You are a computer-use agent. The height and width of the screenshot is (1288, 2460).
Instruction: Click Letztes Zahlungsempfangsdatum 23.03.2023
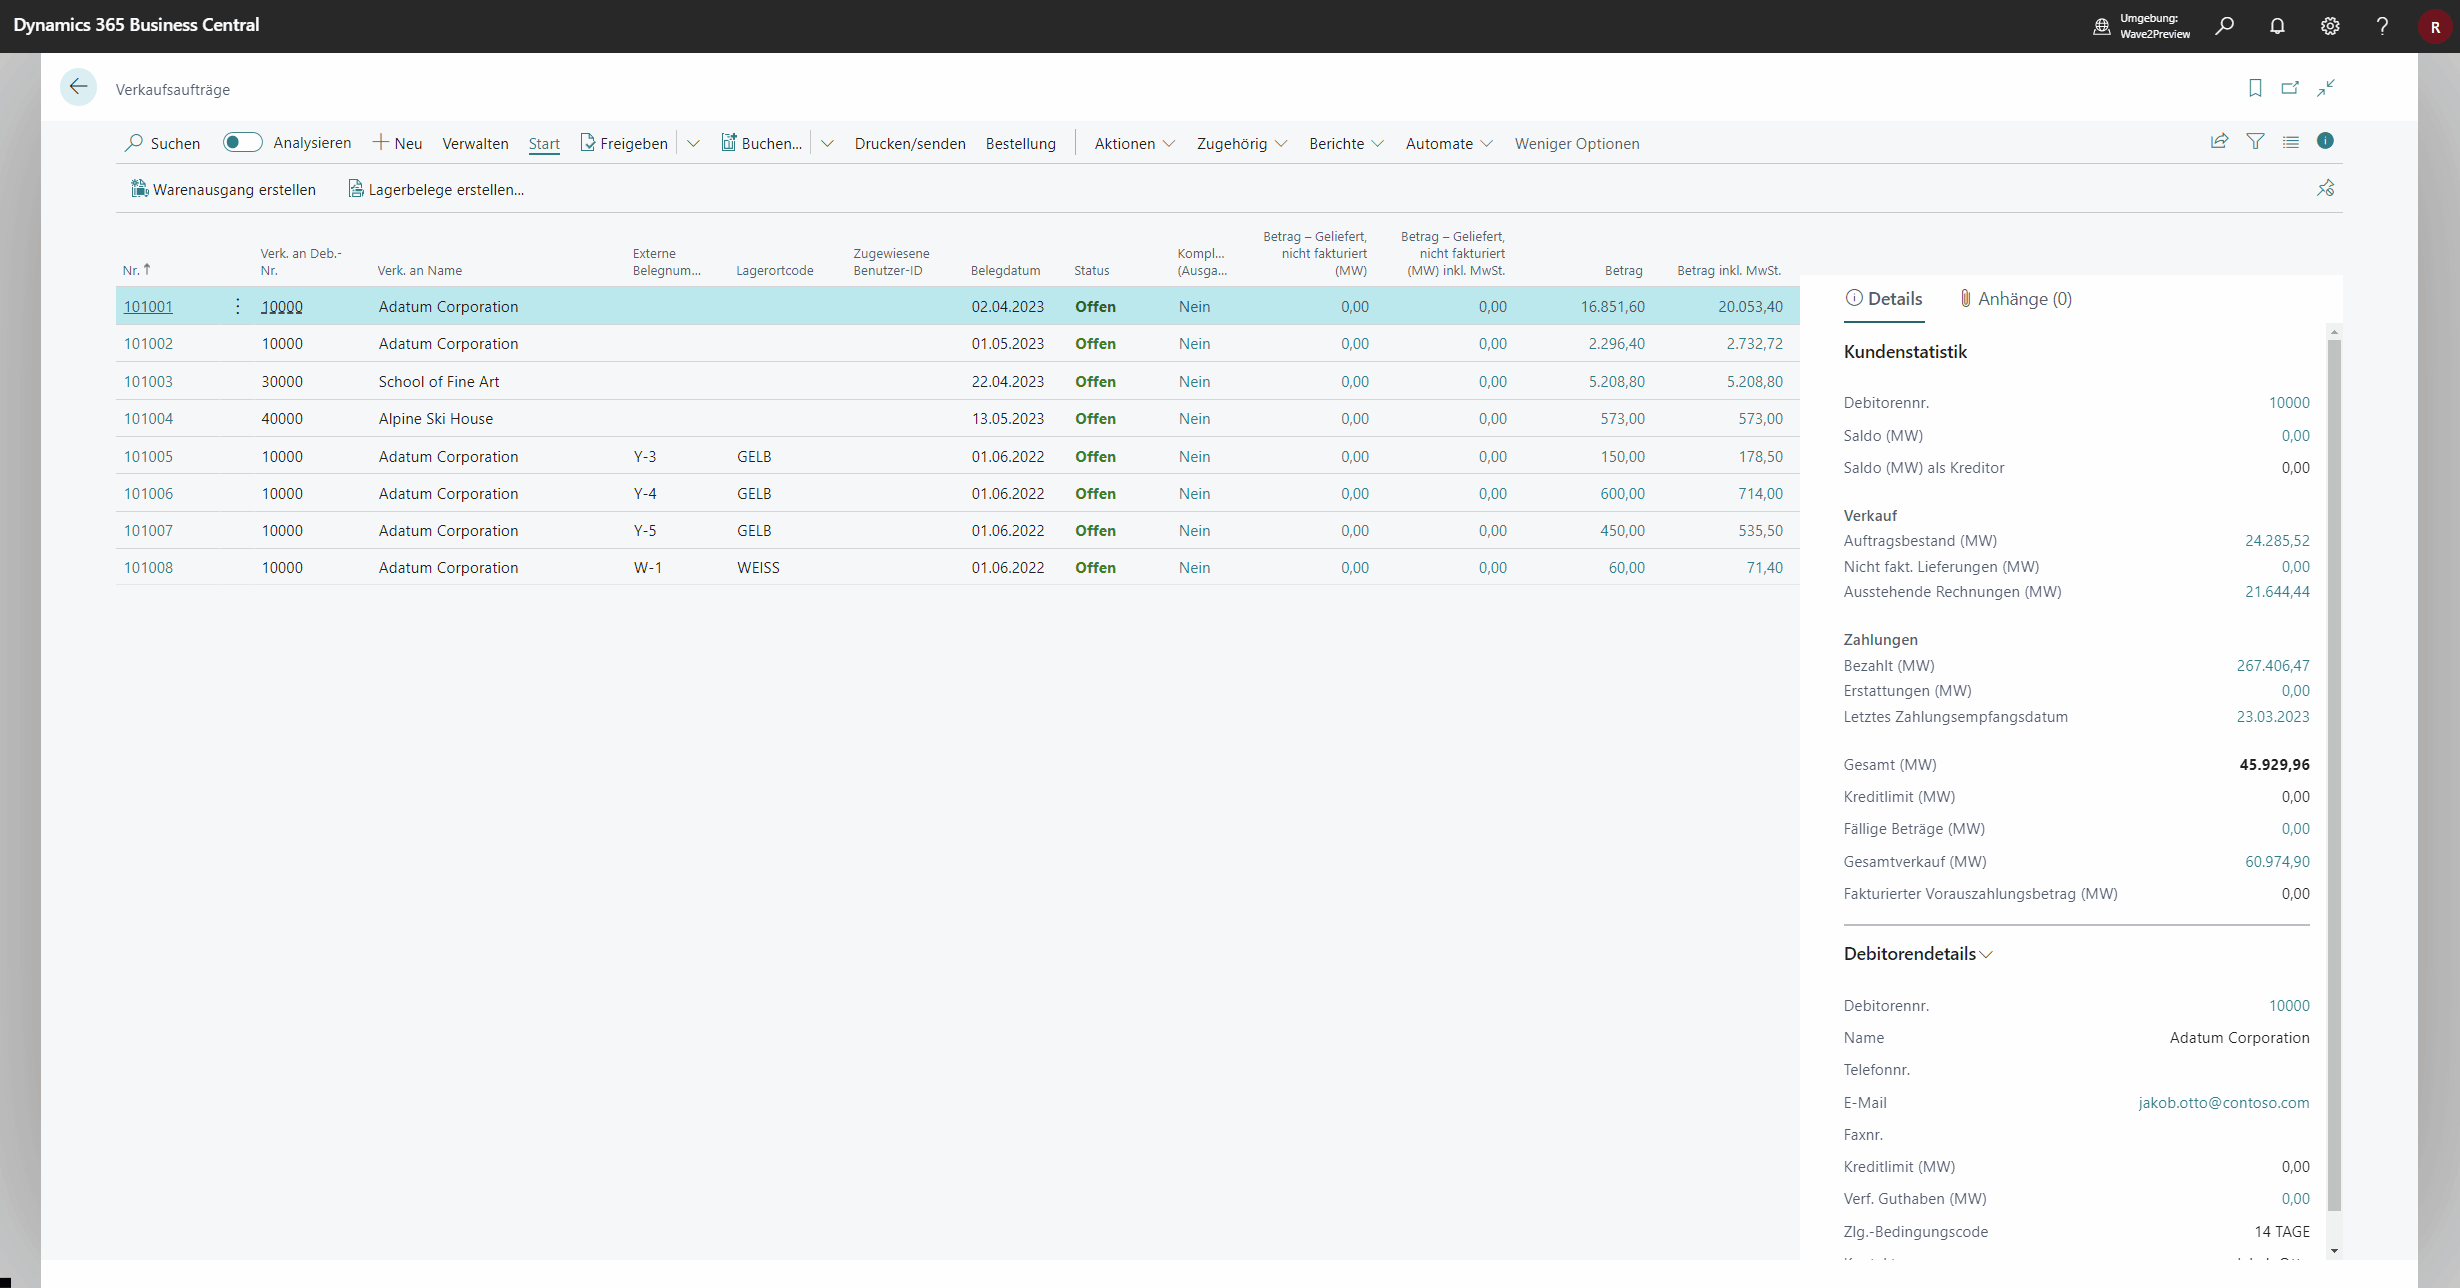point(2272,716)
